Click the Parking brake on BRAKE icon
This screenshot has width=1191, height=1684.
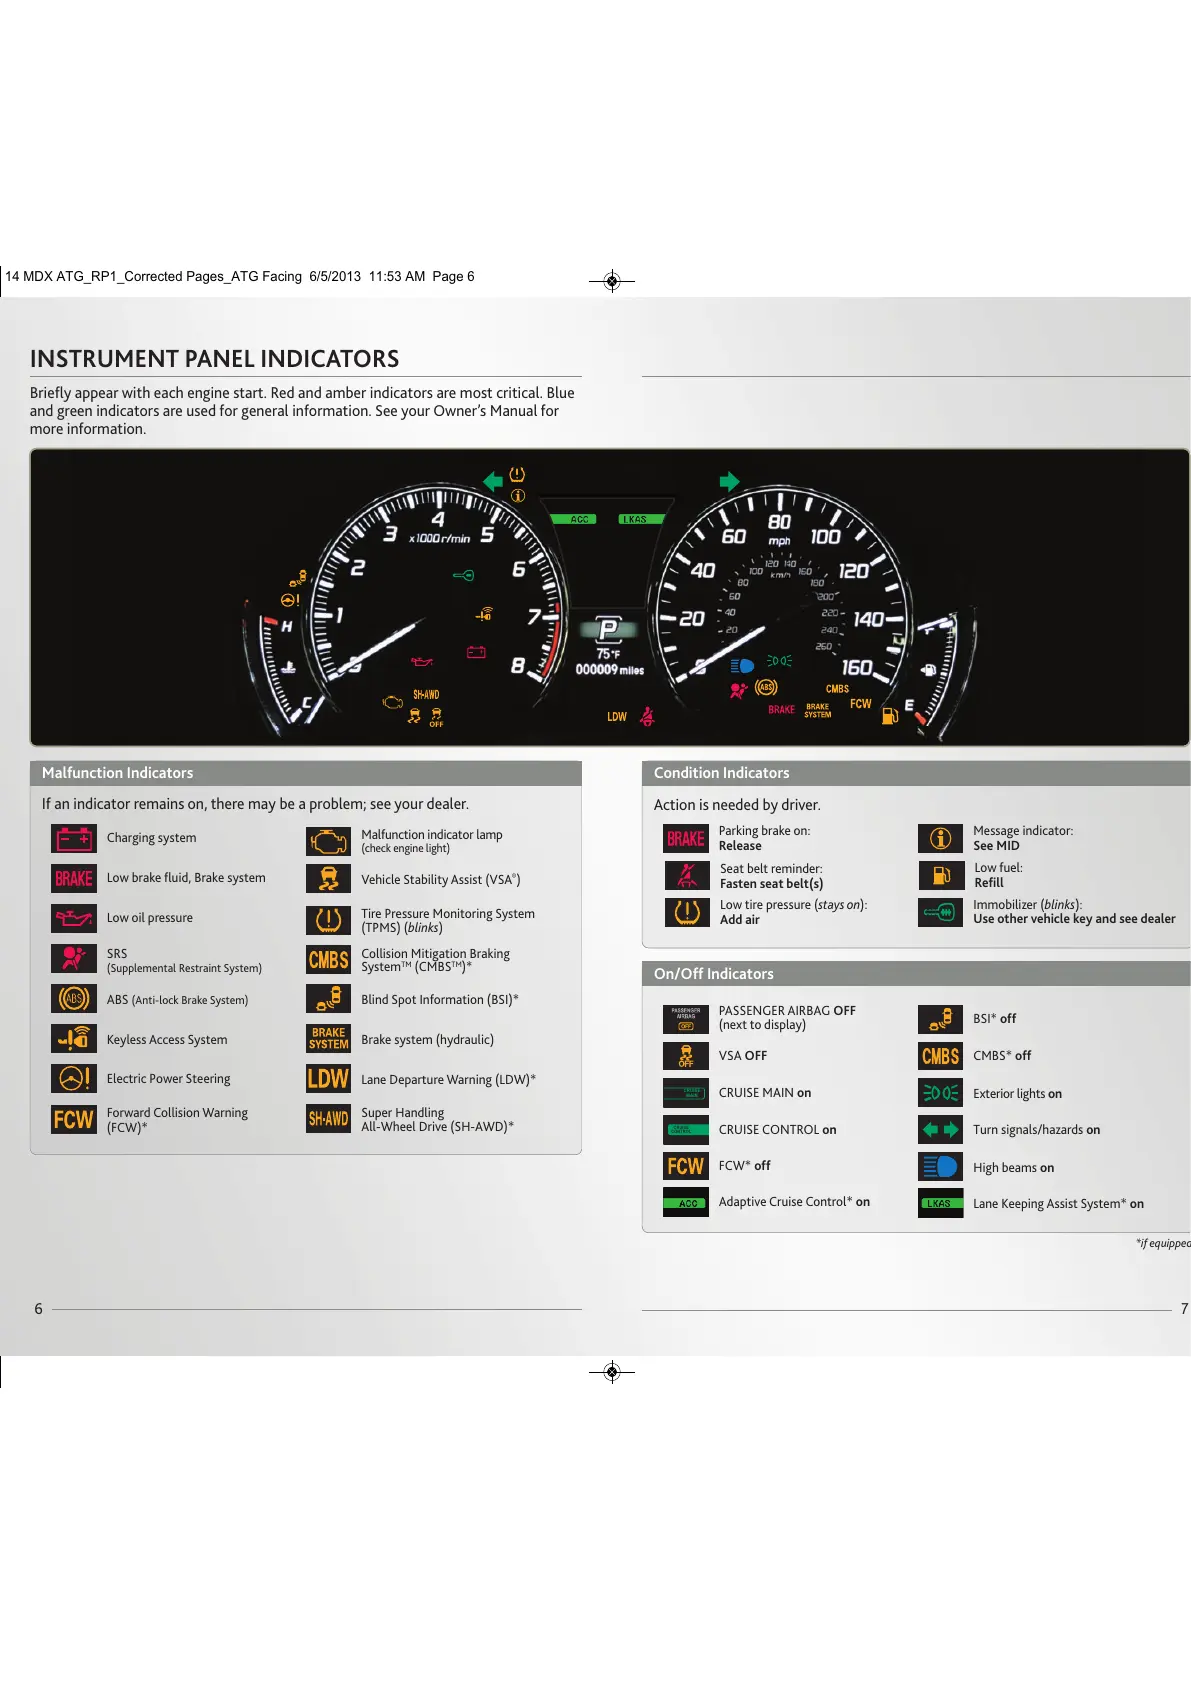[686, 839]
